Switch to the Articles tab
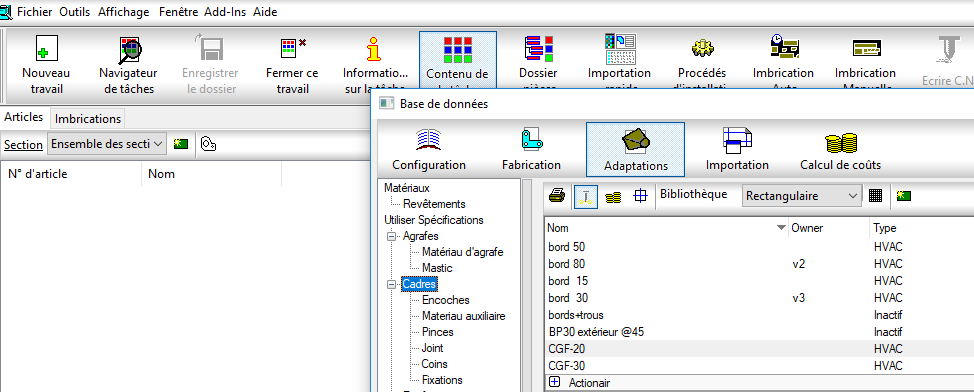The image size is (974, 392). (24, 117)
